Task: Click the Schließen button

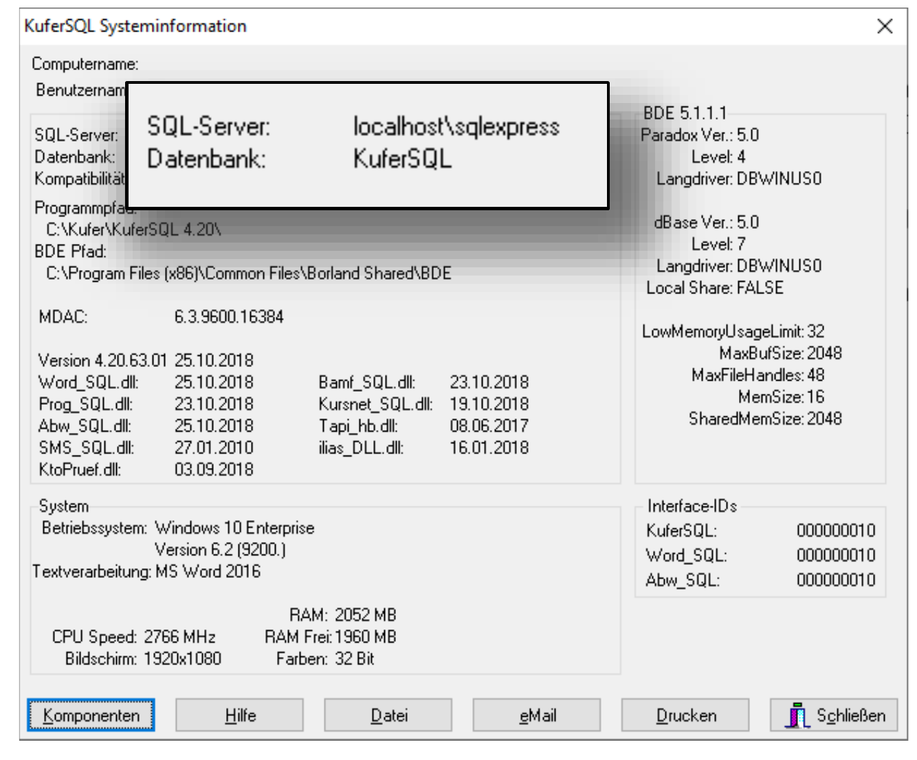Action: pos(834,715)
